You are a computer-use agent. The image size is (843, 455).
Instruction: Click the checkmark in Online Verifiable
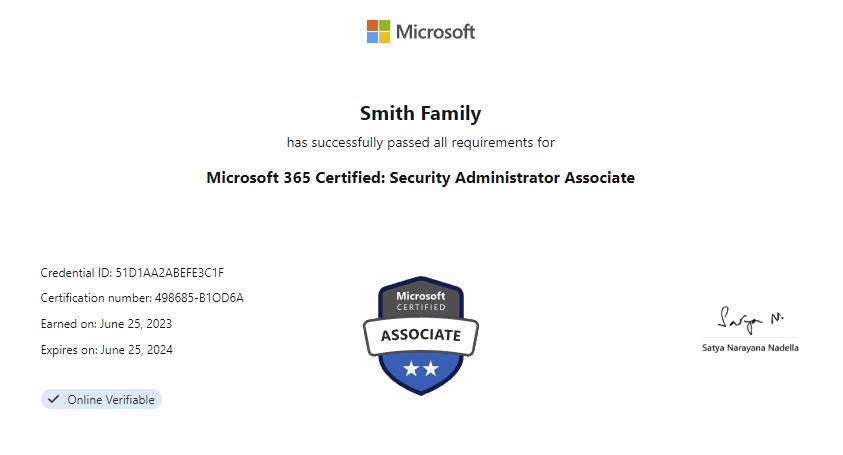53,399
